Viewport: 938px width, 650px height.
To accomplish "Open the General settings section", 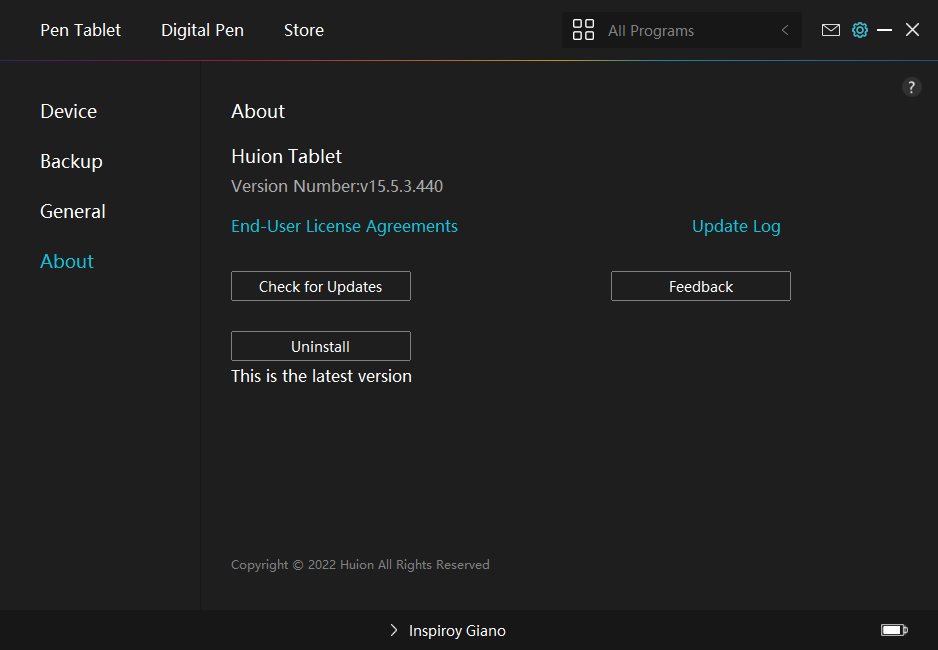I will (72, 211).
